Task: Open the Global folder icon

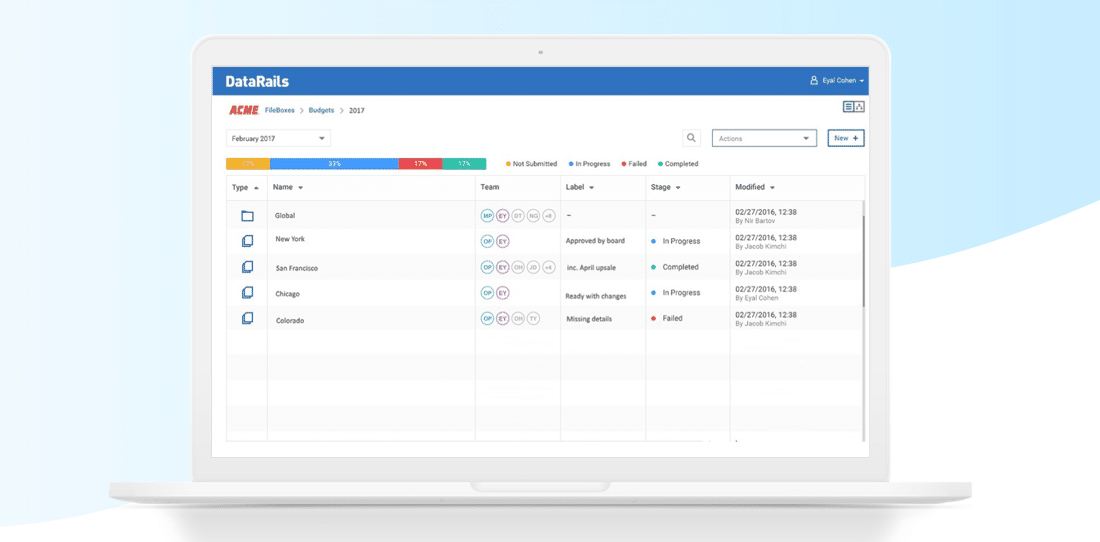Action: (247, 216)
